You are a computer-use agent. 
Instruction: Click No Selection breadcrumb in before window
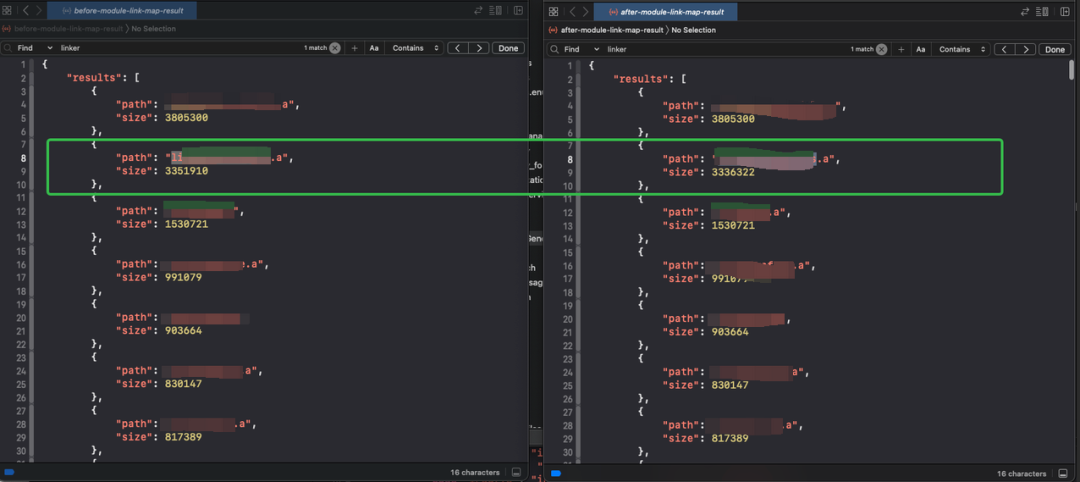pyautogui.click(x=154, y=29)
